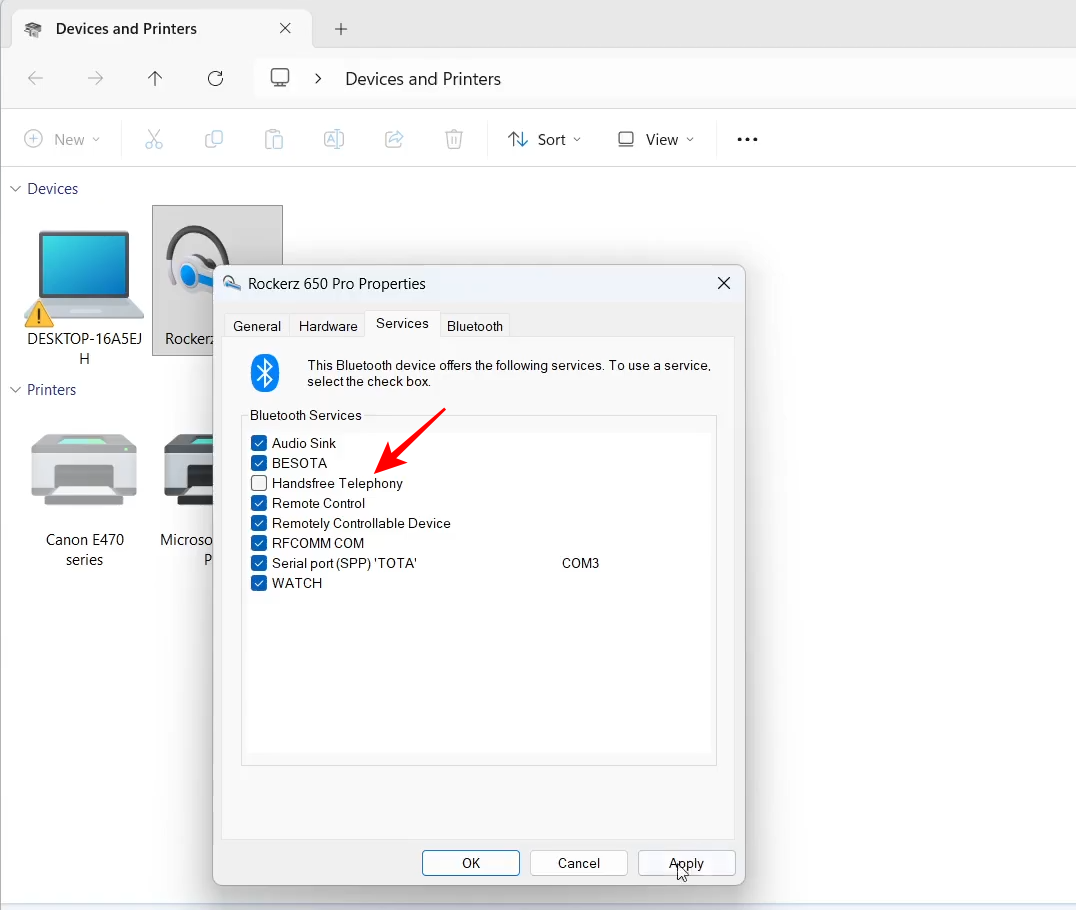
Task: Refresh the Devices and Printers view
Action: click(215, 79)
